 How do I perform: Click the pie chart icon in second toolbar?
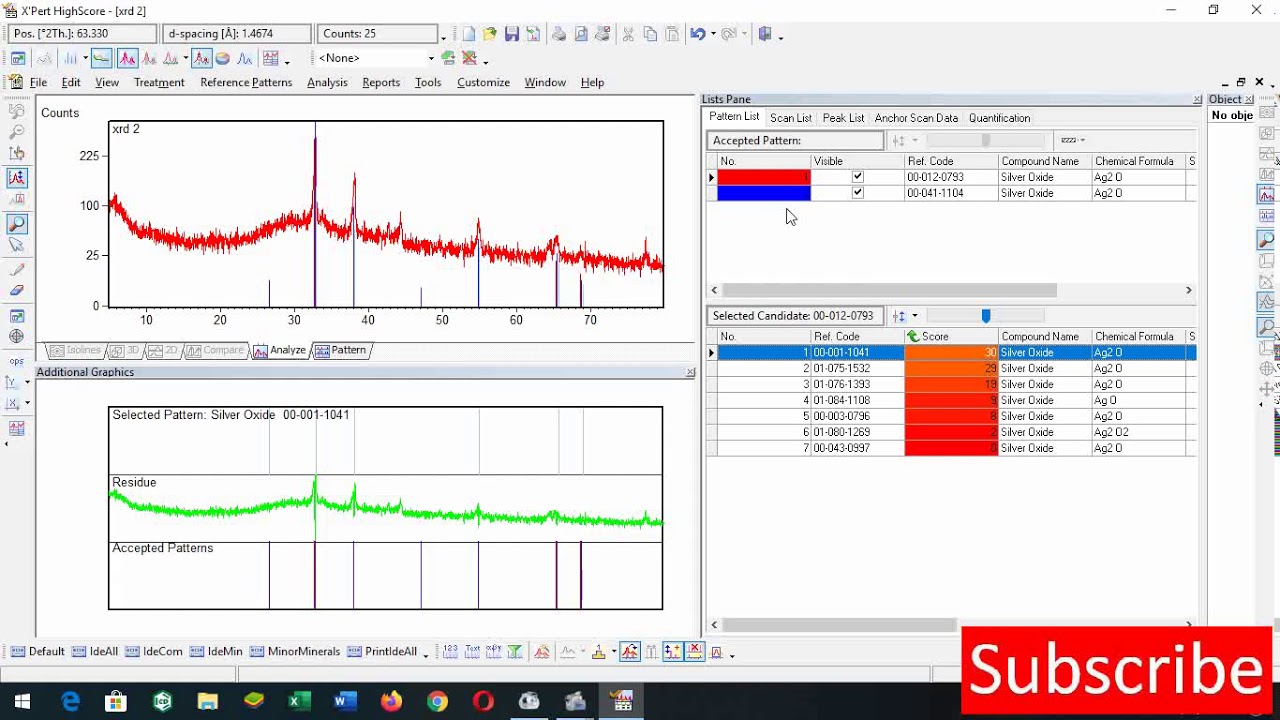tap(222, 58)
